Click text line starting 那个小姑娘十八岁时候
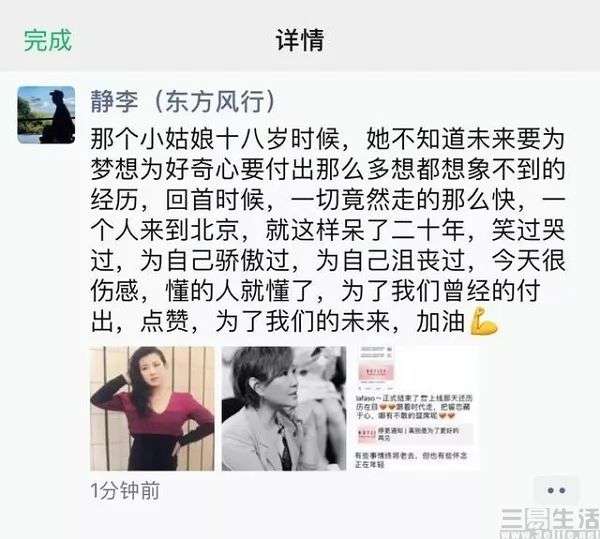The image size is (600, 539). coord(328,139)
